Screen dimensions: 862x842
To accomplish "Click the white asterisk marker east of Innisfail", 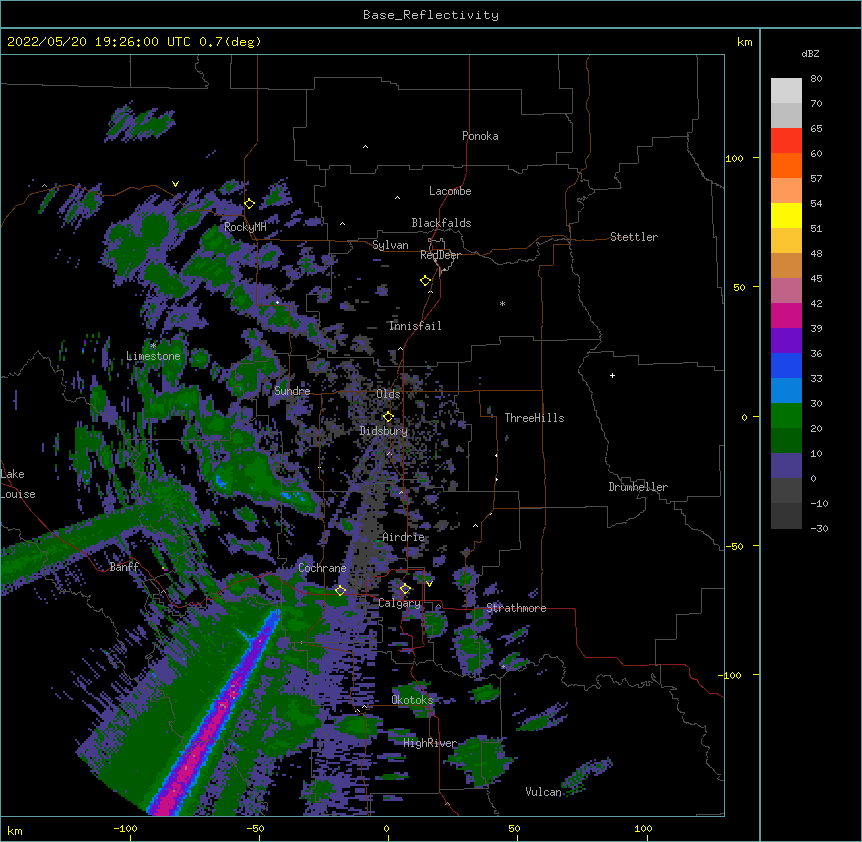I will [502, 303].
